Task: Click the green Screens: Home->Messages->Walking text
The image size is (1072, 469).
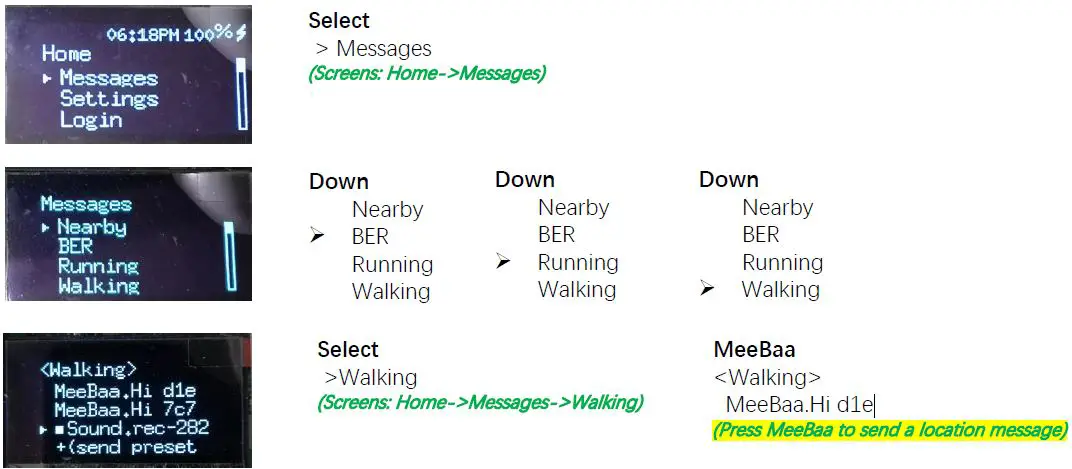Action: tap(480, 403)
